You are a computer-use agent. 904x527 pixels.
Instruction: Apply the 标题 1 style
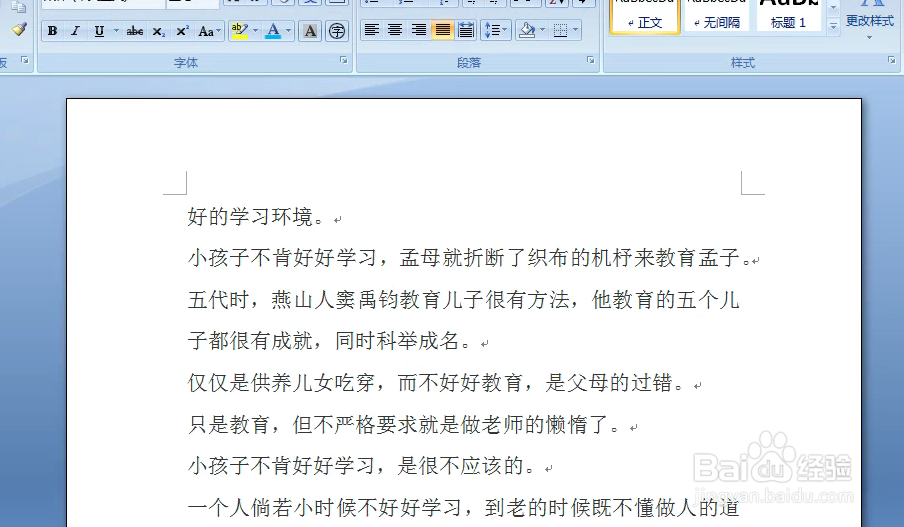coord(789,16)
